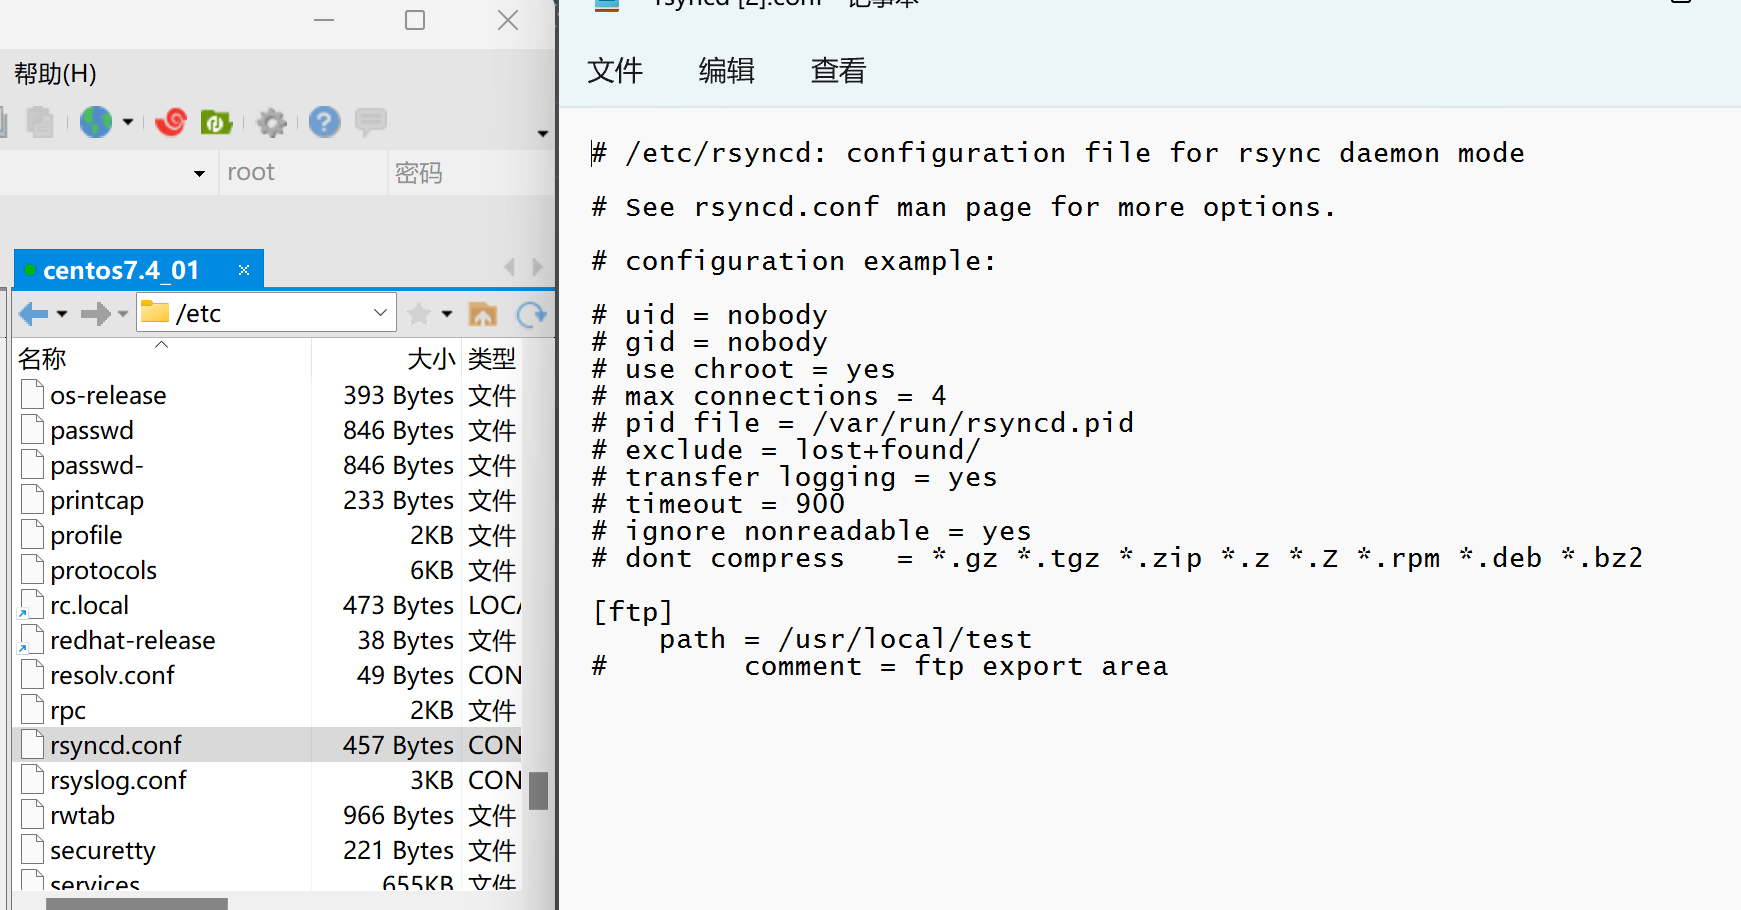The height and width of the screenshot is (910, 1741).
Task: Go back with the blue left arrow
Action: pos(33,314)
